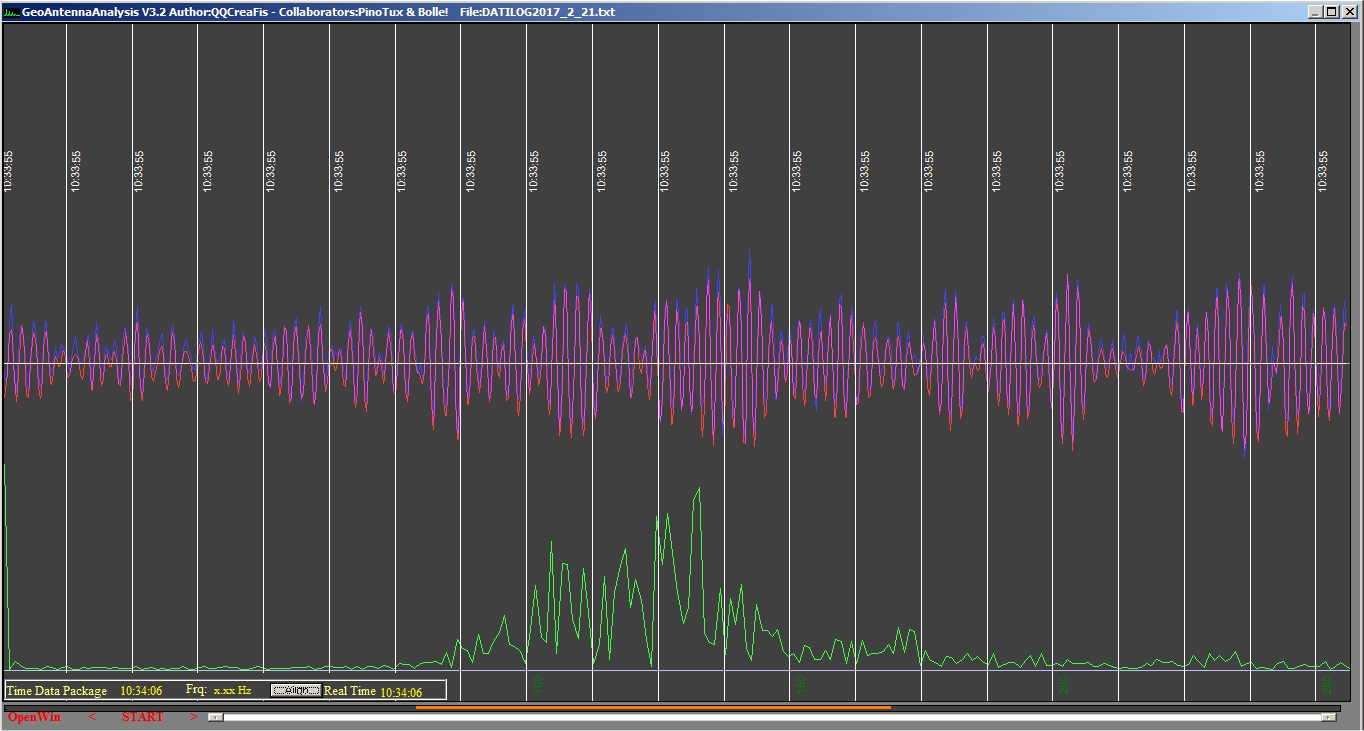Click the red OpenWin label
Viewport: 1364px width, 731px height.
tap(34, 717)
